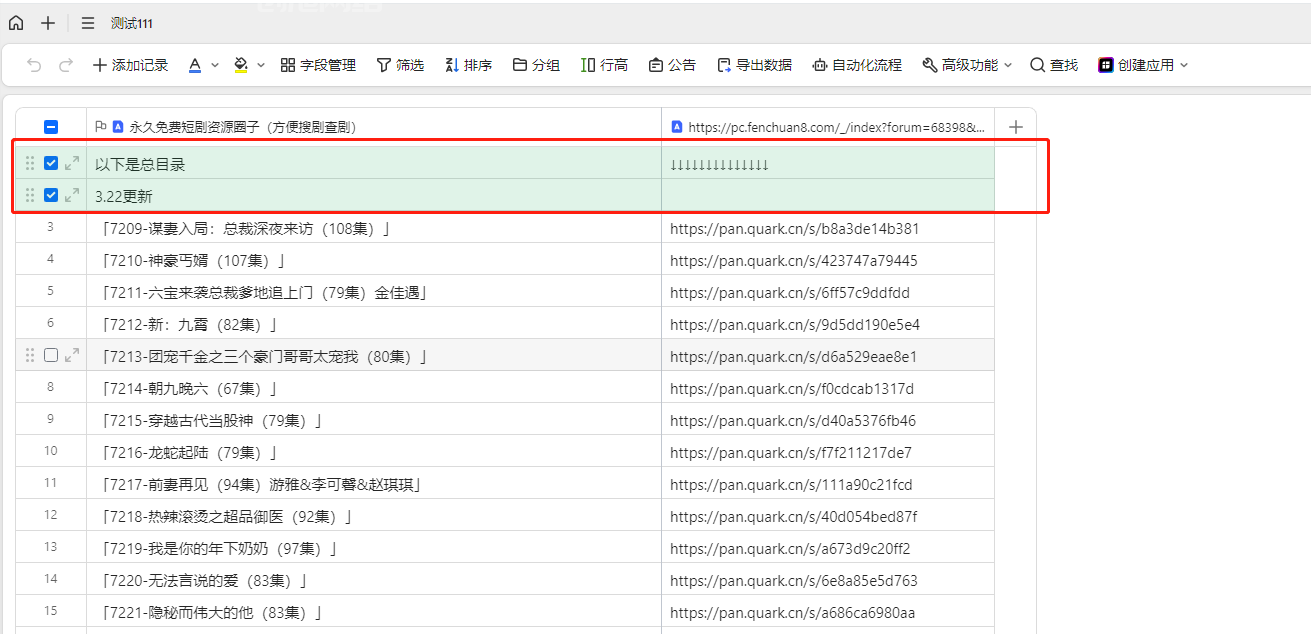Image resolution: width=1311 pixels, height=634 pixels.
Task: Expand the font color dropdown arrow
Action: [x=215, y=65]
